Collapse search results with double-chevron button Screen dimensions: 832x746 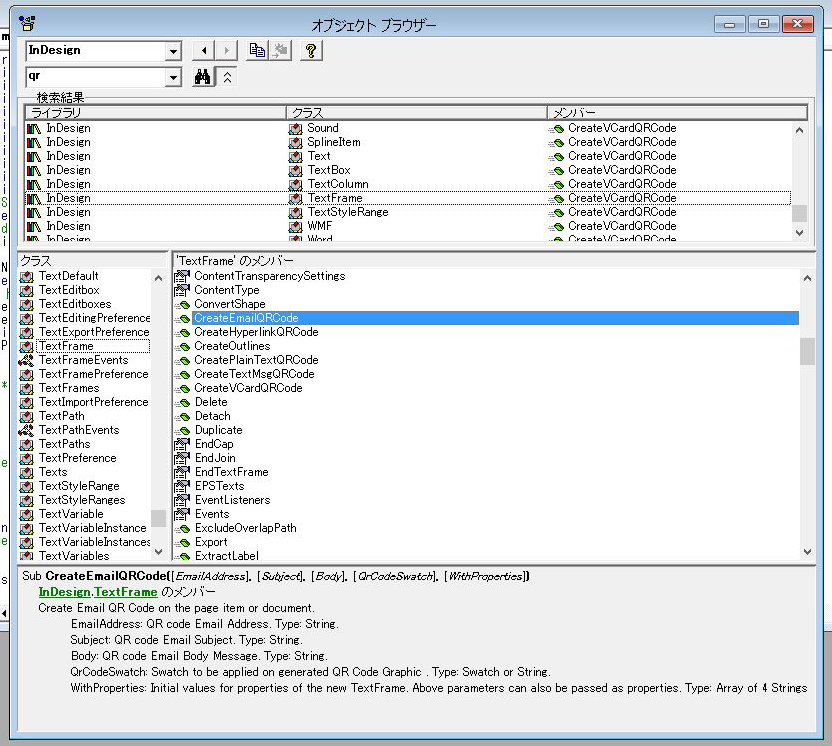(x=227, y=77)
